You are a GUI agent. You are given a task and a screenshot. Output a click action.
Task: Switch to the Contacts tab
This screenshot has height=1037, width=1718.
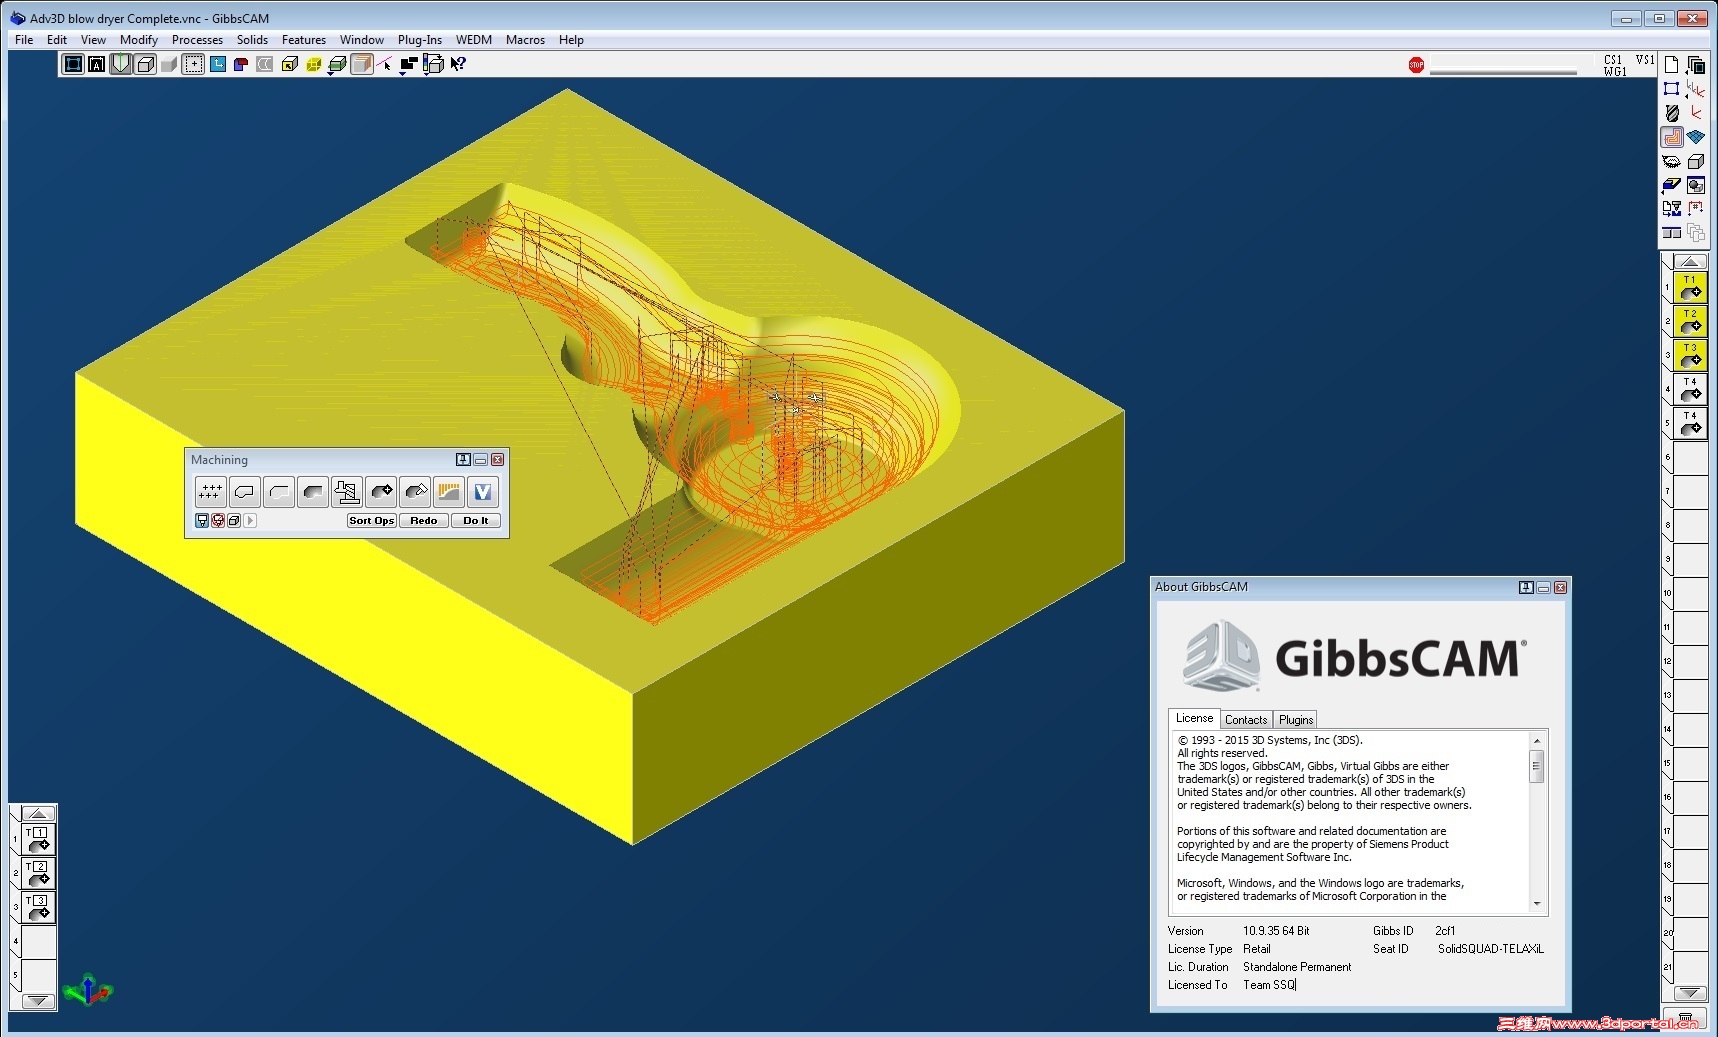point(1246,720)
